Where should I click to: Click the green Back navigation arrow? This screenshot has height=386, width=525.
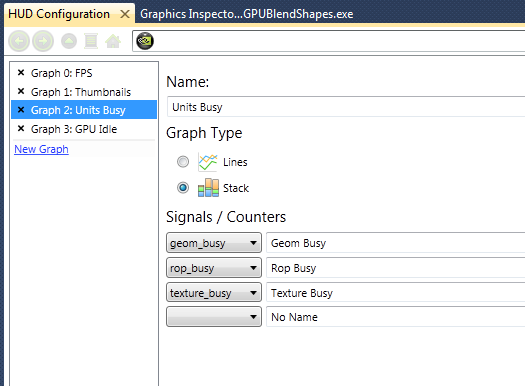point(19,41)
